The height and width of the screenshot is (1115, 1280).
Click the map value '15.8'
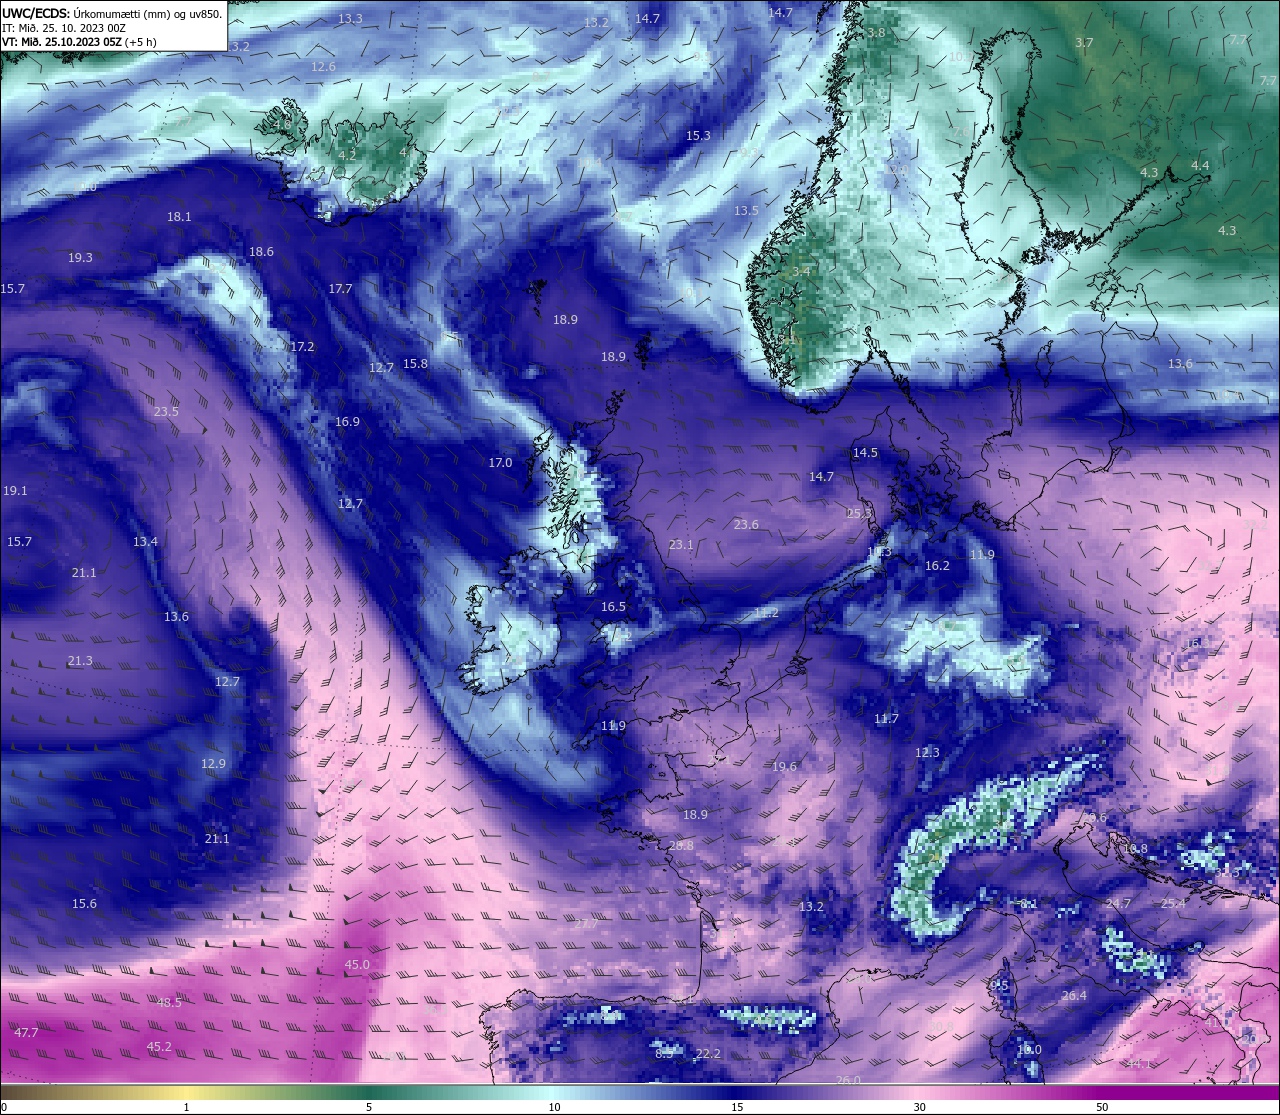[x=415, y=364]
